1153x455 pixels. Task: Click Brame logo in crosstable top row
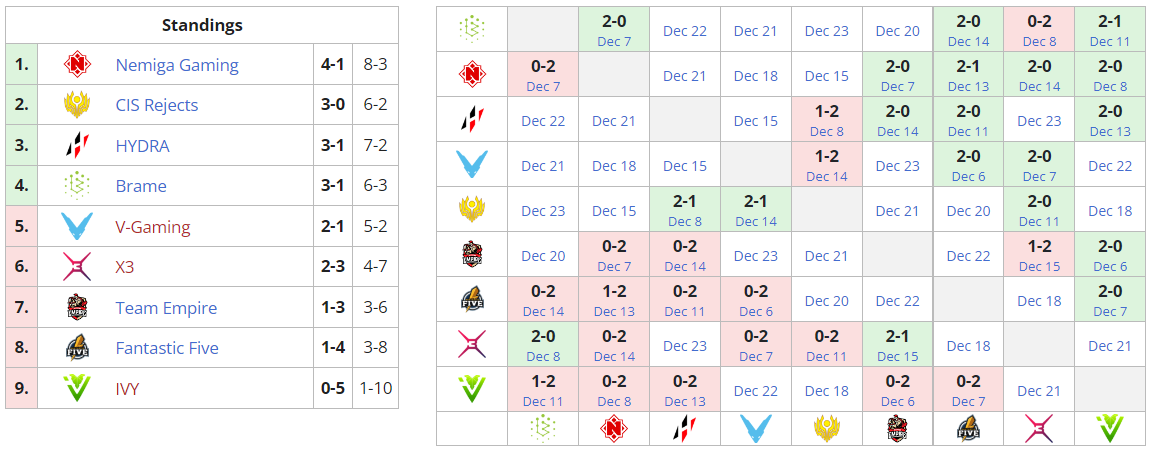point(472,27)
